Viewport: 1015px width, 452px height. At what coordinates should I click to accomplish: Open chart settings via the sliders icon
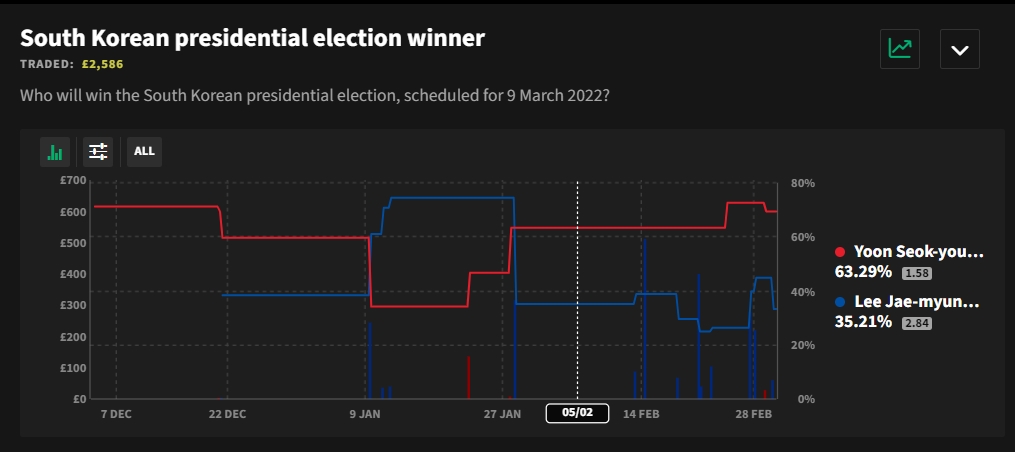click(x=98, y=152)
